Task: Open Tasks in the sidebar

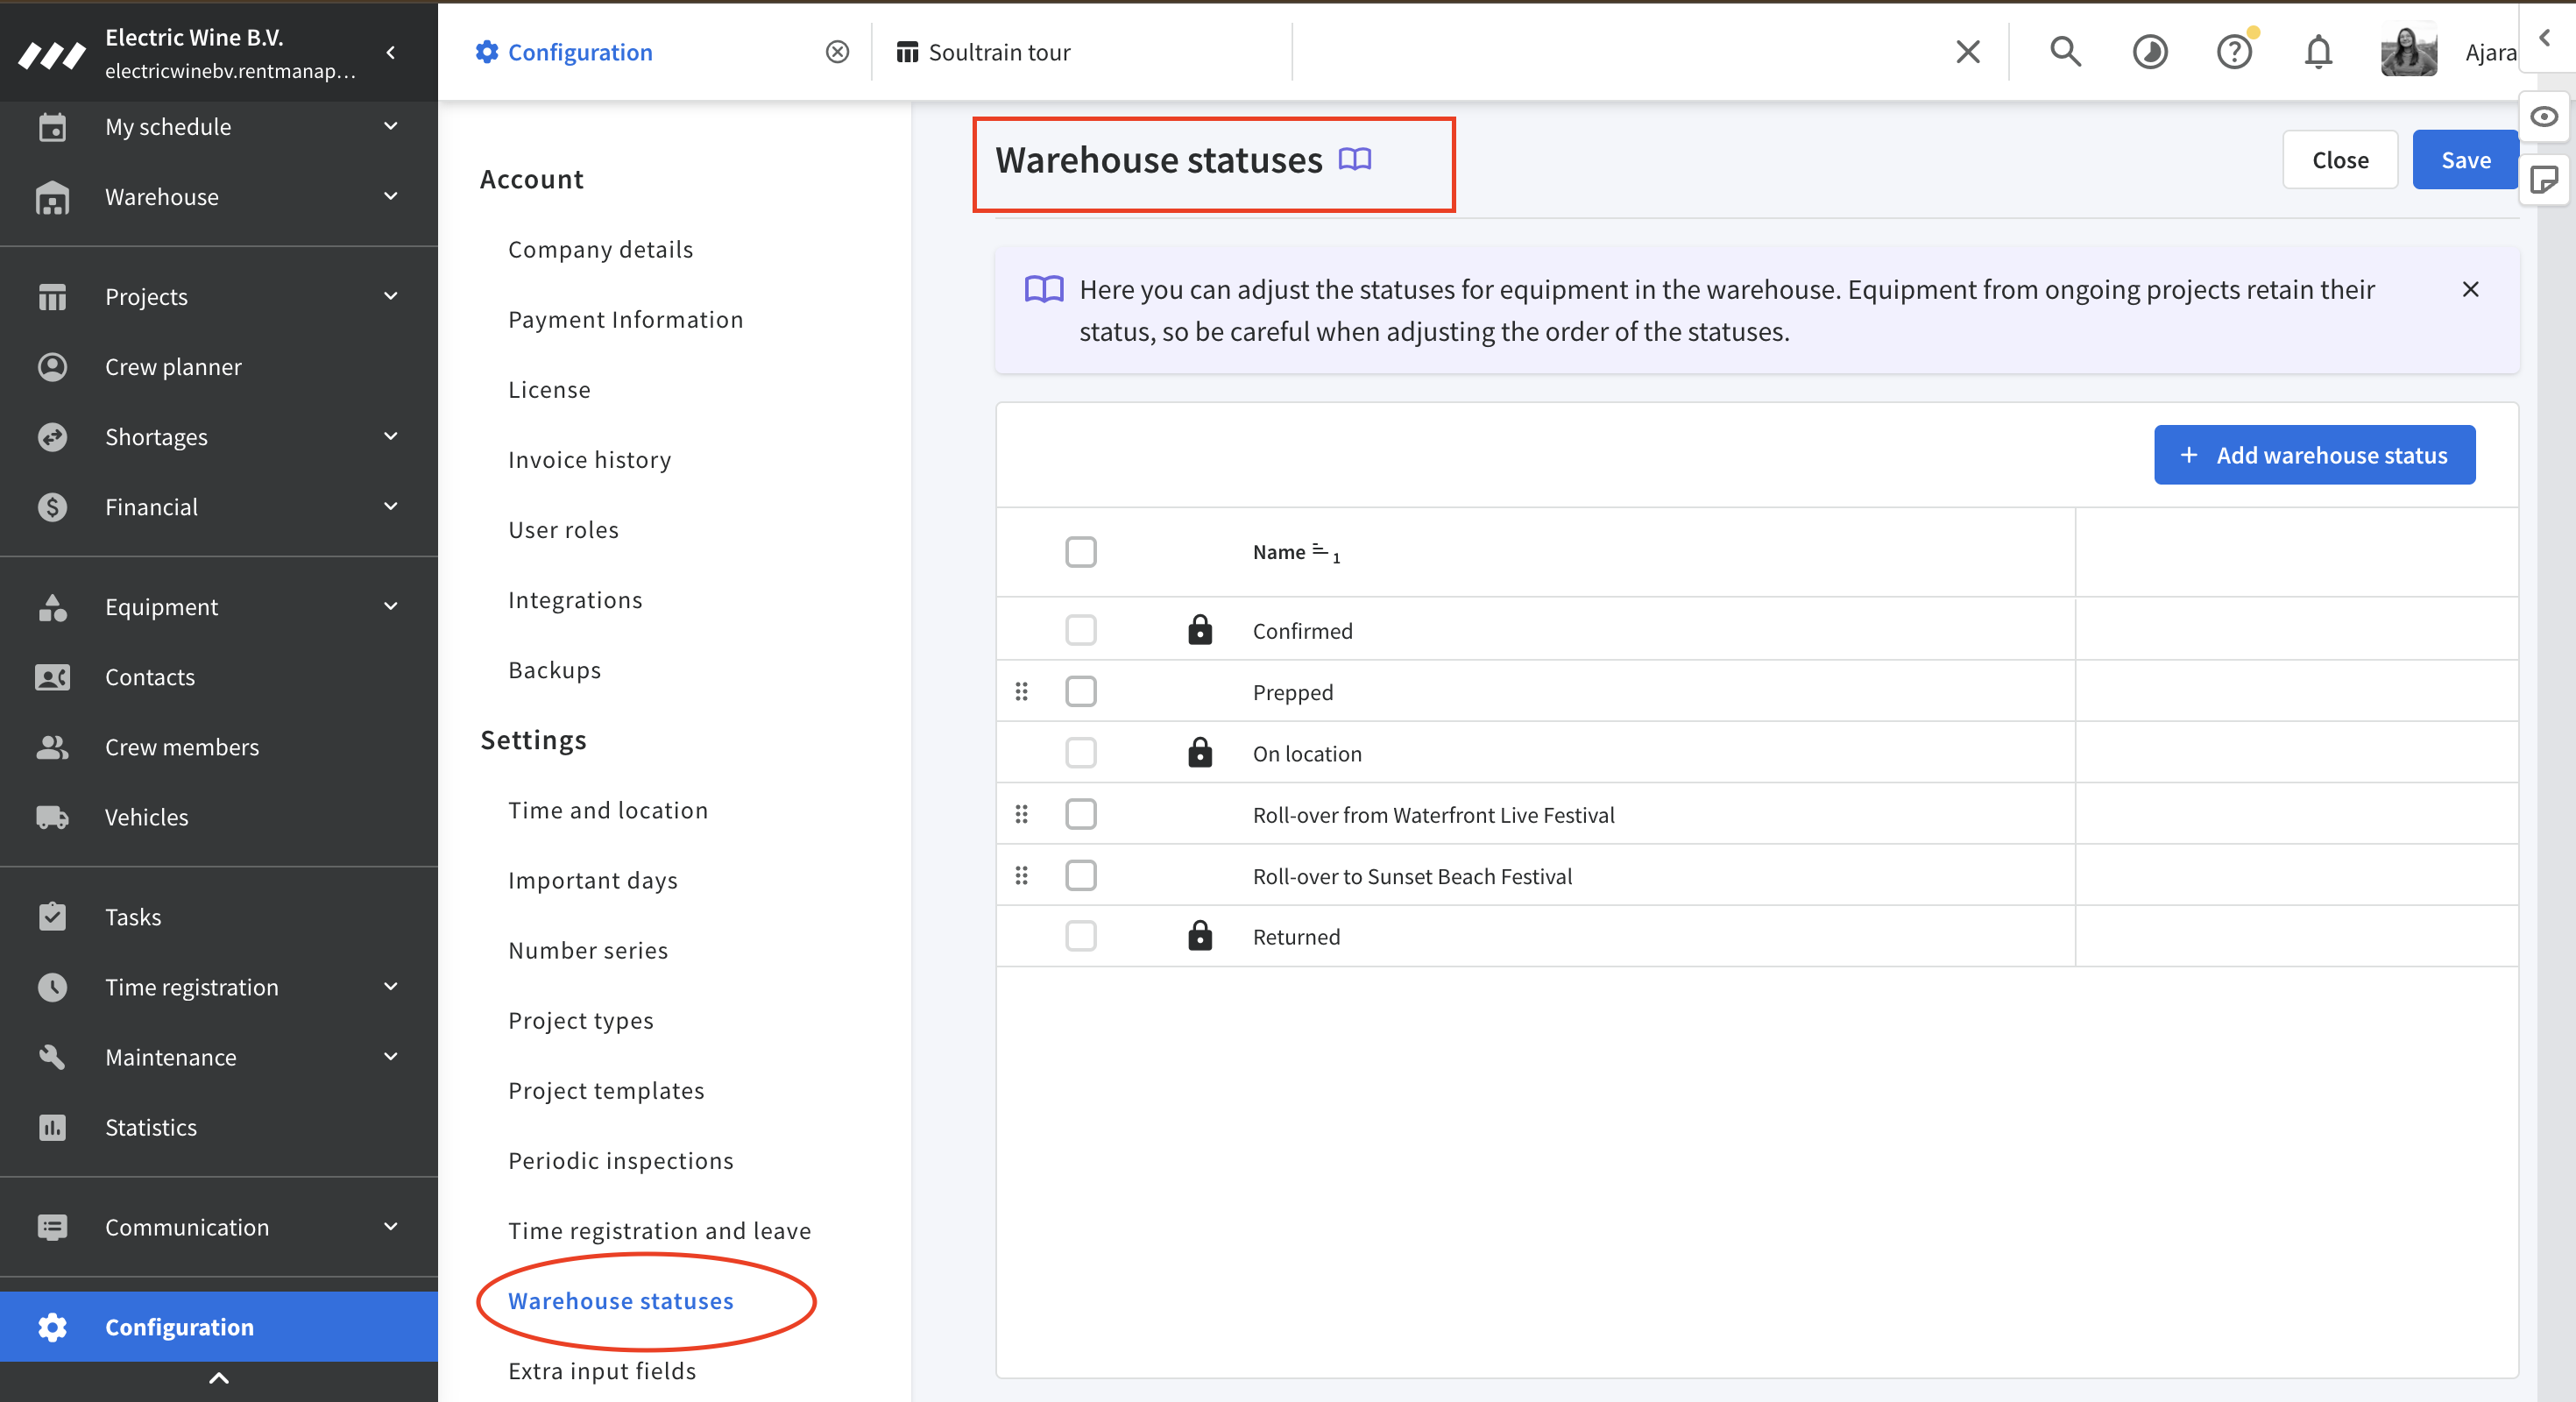Action: click(x=133, y=917)
